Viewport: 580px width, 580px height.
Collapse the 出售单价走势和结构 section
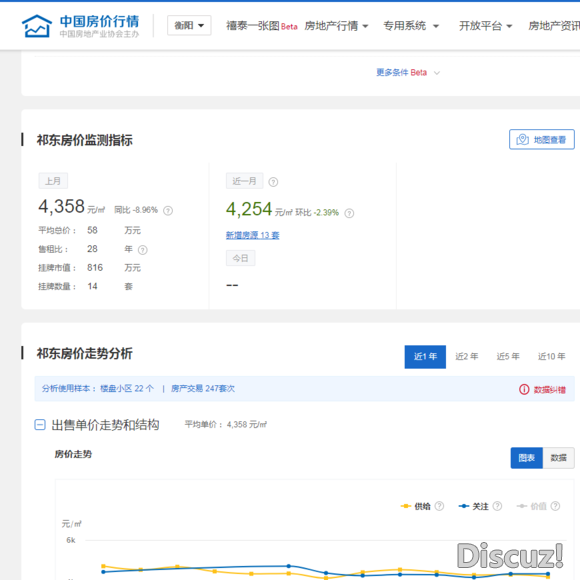point(40,425)
